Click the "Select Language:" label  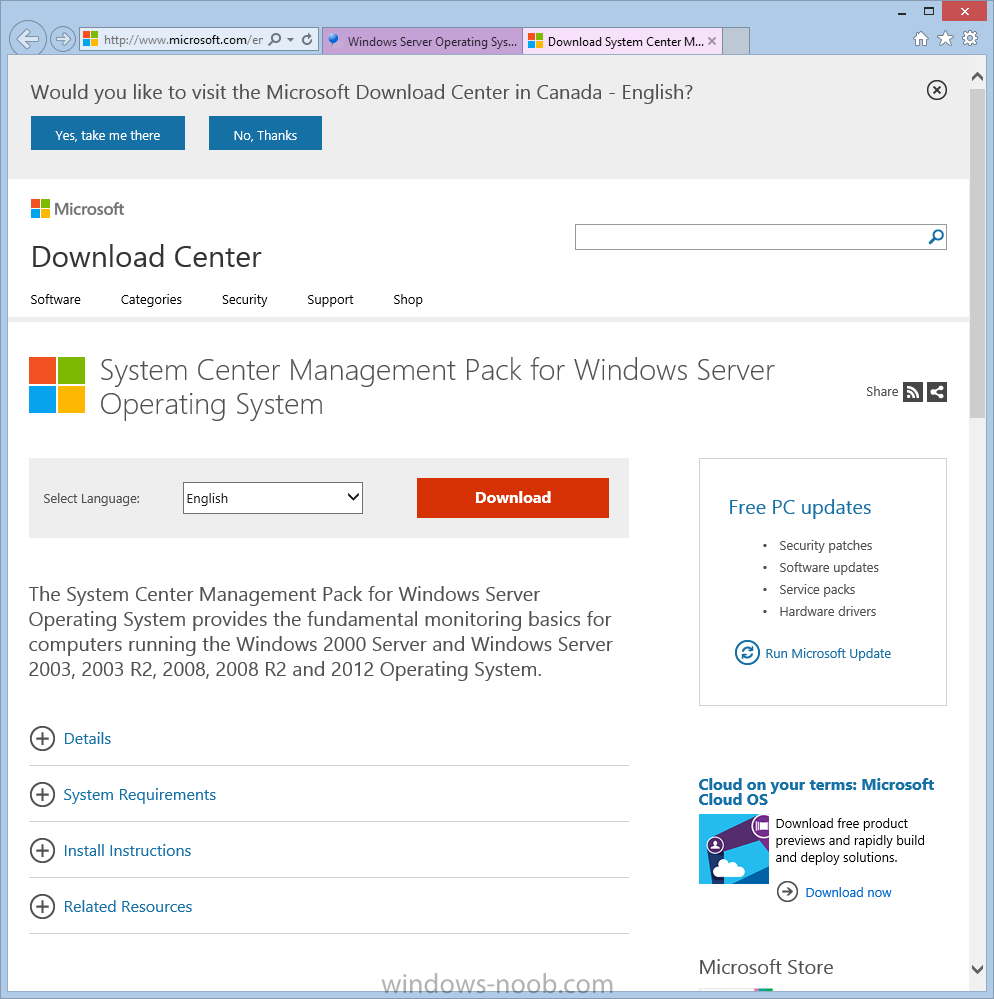click(92, 498)
